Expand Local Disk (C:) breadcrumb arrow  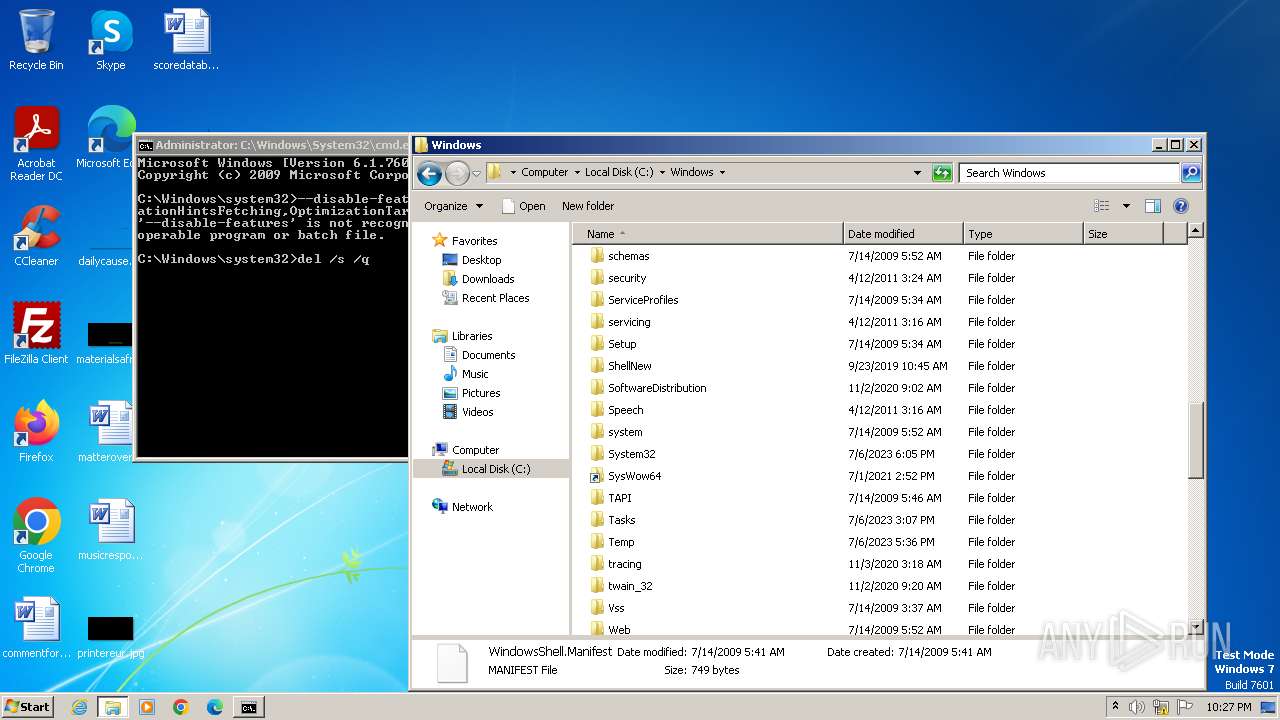(x=661, y=173)
